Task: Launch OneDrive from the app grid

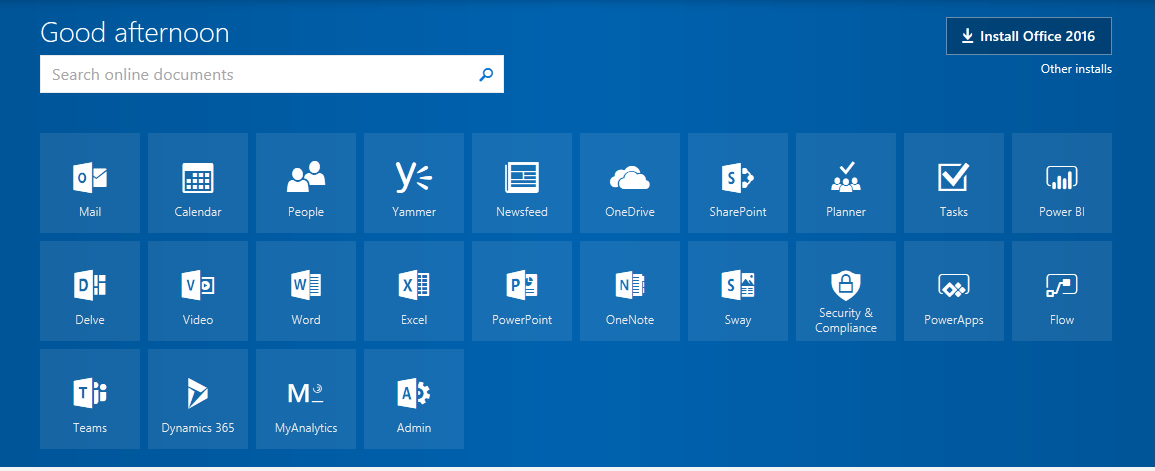Action: coord(630,183)
